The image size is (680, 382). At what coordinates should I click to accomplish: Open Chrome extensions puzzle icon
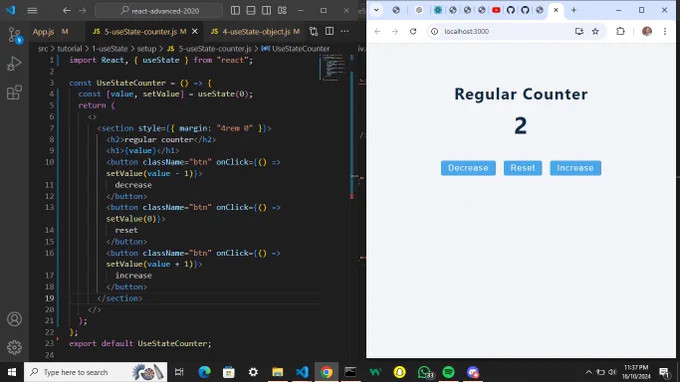click(x=621, y=31)
